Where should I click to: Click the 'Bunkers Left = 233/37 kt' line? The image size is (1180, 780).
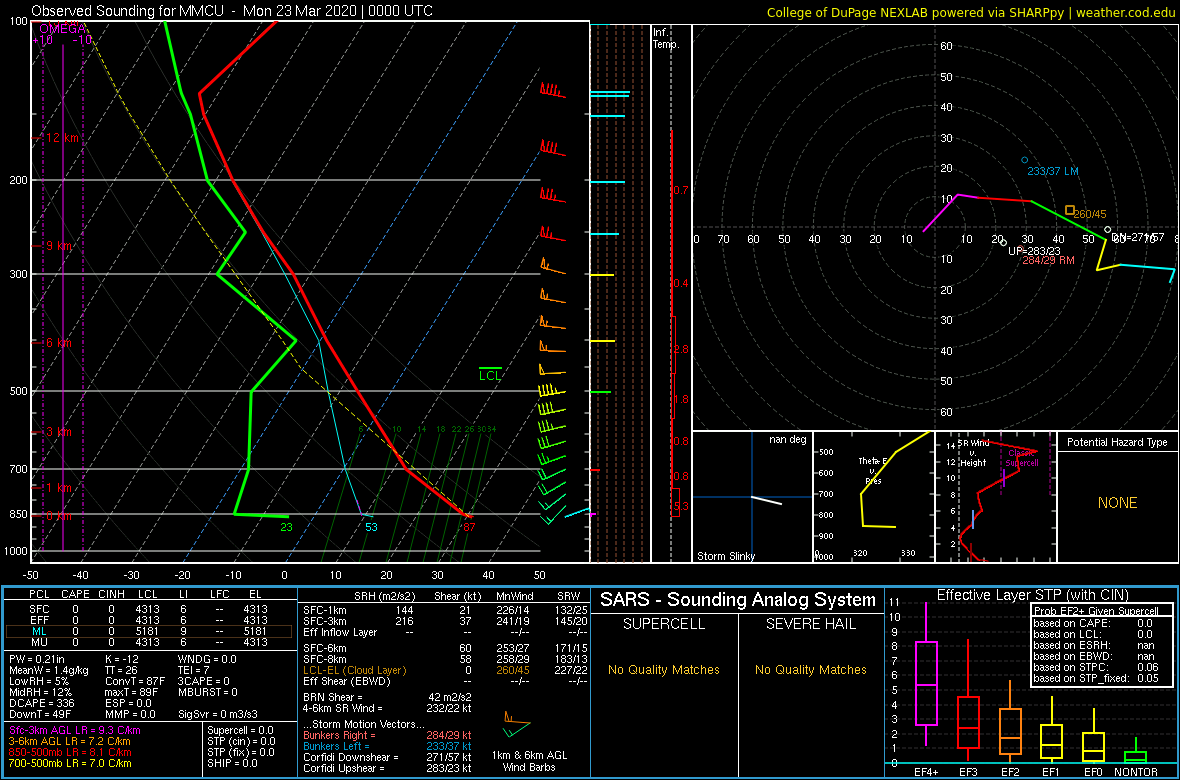tap(387, 746)
